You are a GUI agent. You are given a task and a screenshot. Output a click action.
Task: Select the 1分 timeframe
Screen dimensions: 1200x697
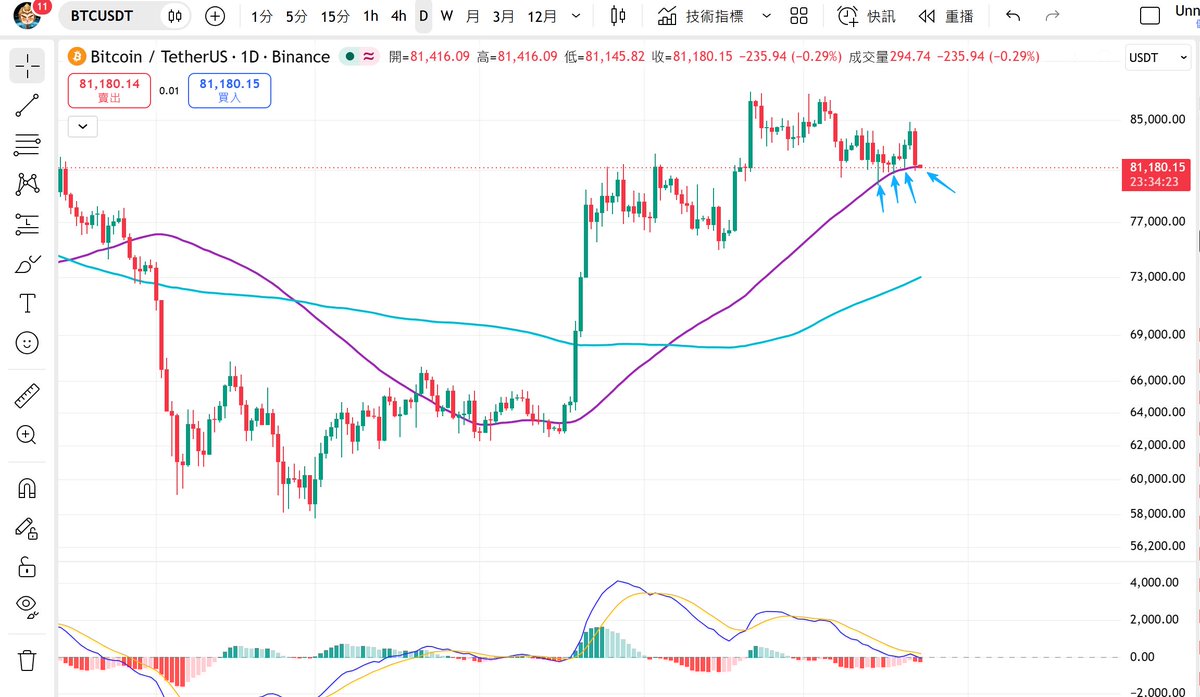point(262,16)
